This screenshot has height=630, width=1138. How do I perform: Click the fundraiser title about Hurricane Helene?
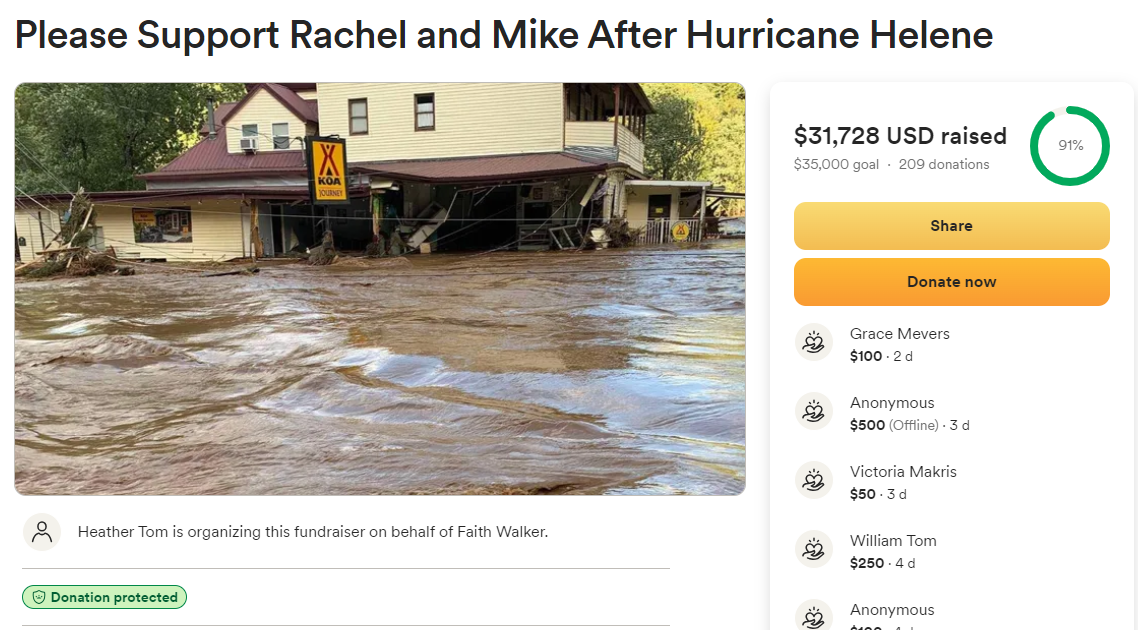[504, 36]
